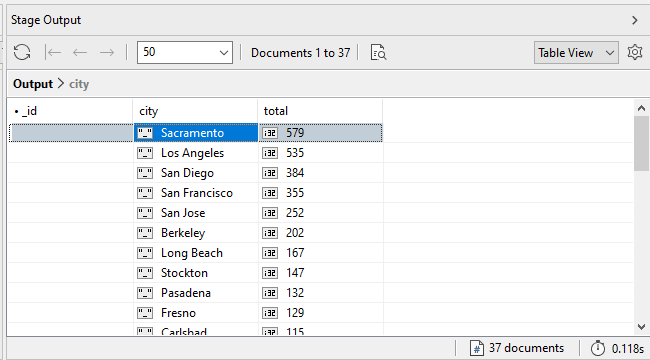Select the Pasadena city cell
The width and height of the screenshot is (650, 360).
196,293
